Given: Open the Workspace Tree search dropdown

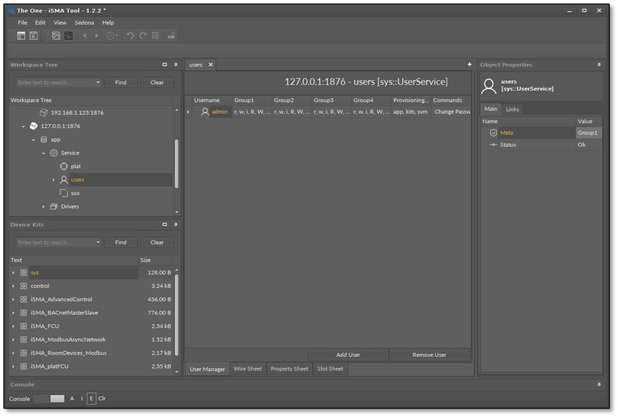Looking at the screenshot, I should pos(98,82).
